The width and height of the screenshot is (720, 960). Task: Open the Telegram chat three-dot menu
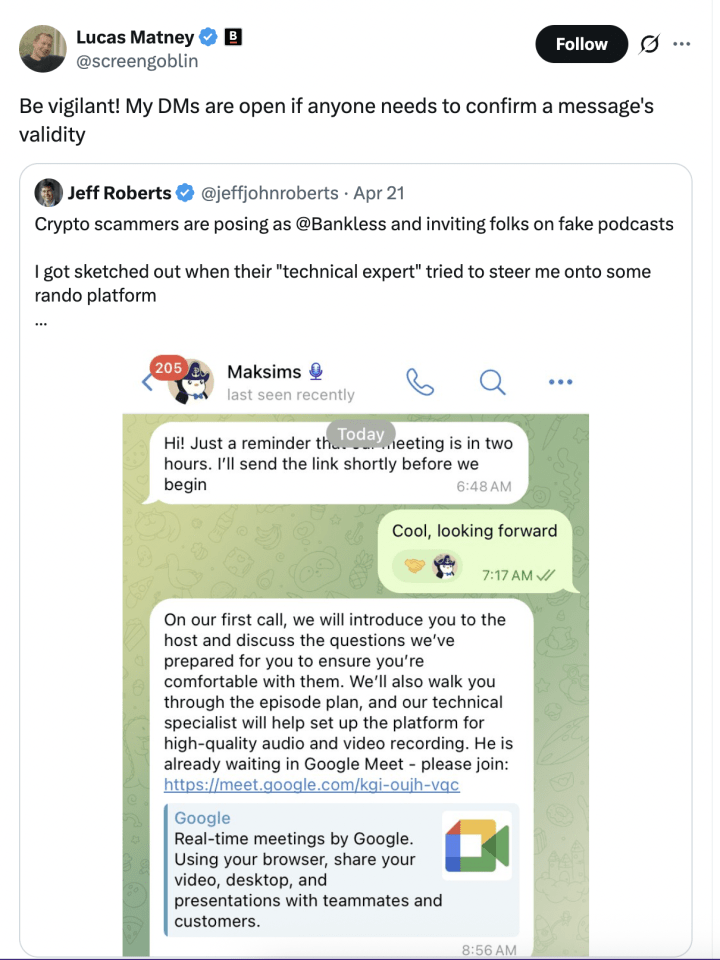(560, 381)
